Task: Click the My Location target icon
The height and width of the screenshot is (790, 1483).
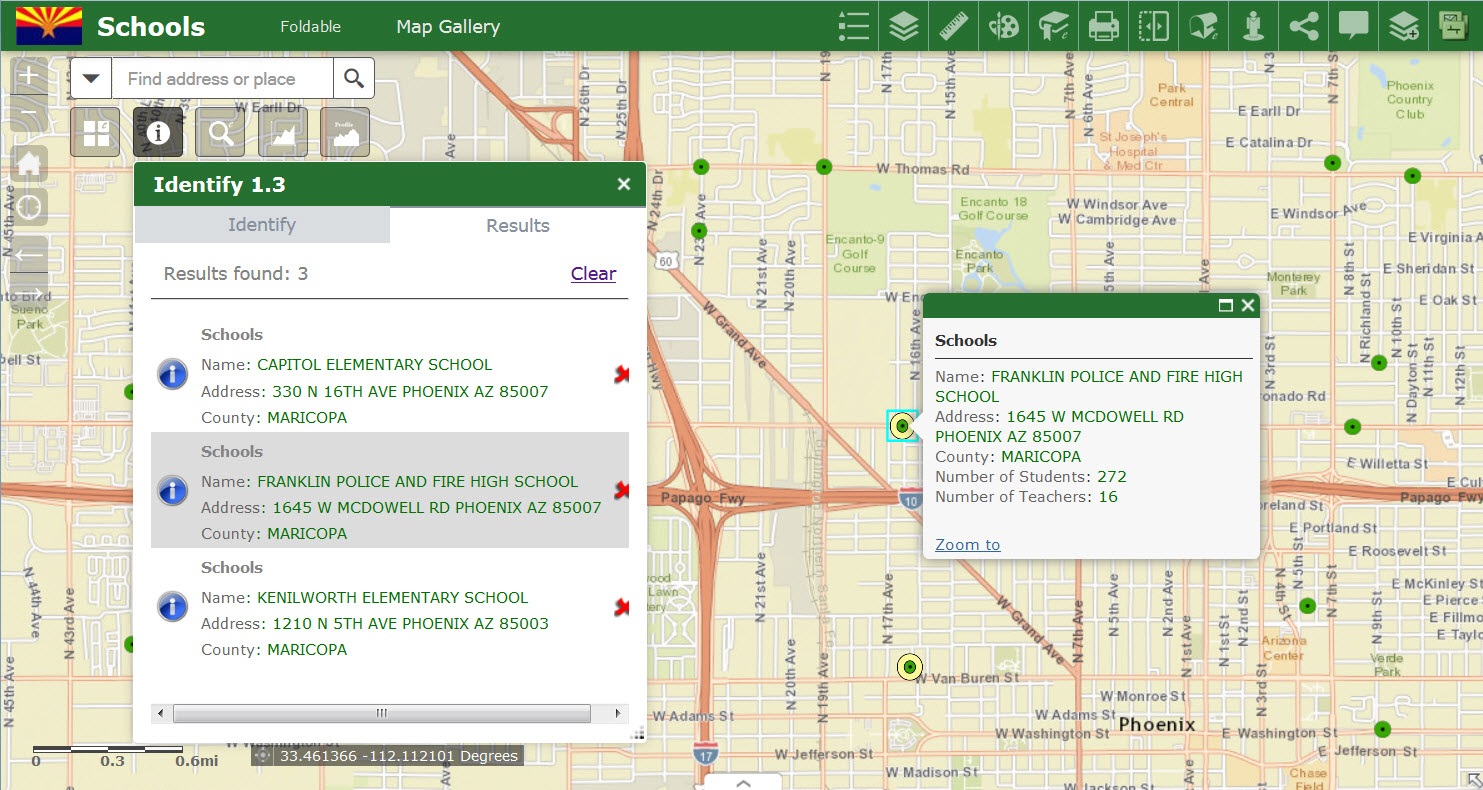Action: pyautogui.click(x=29, y=207)
